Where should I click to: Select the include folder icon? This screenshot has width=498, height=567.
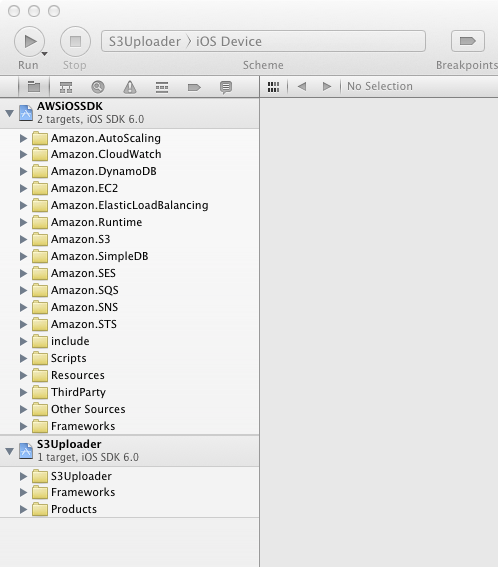point(40,341)
